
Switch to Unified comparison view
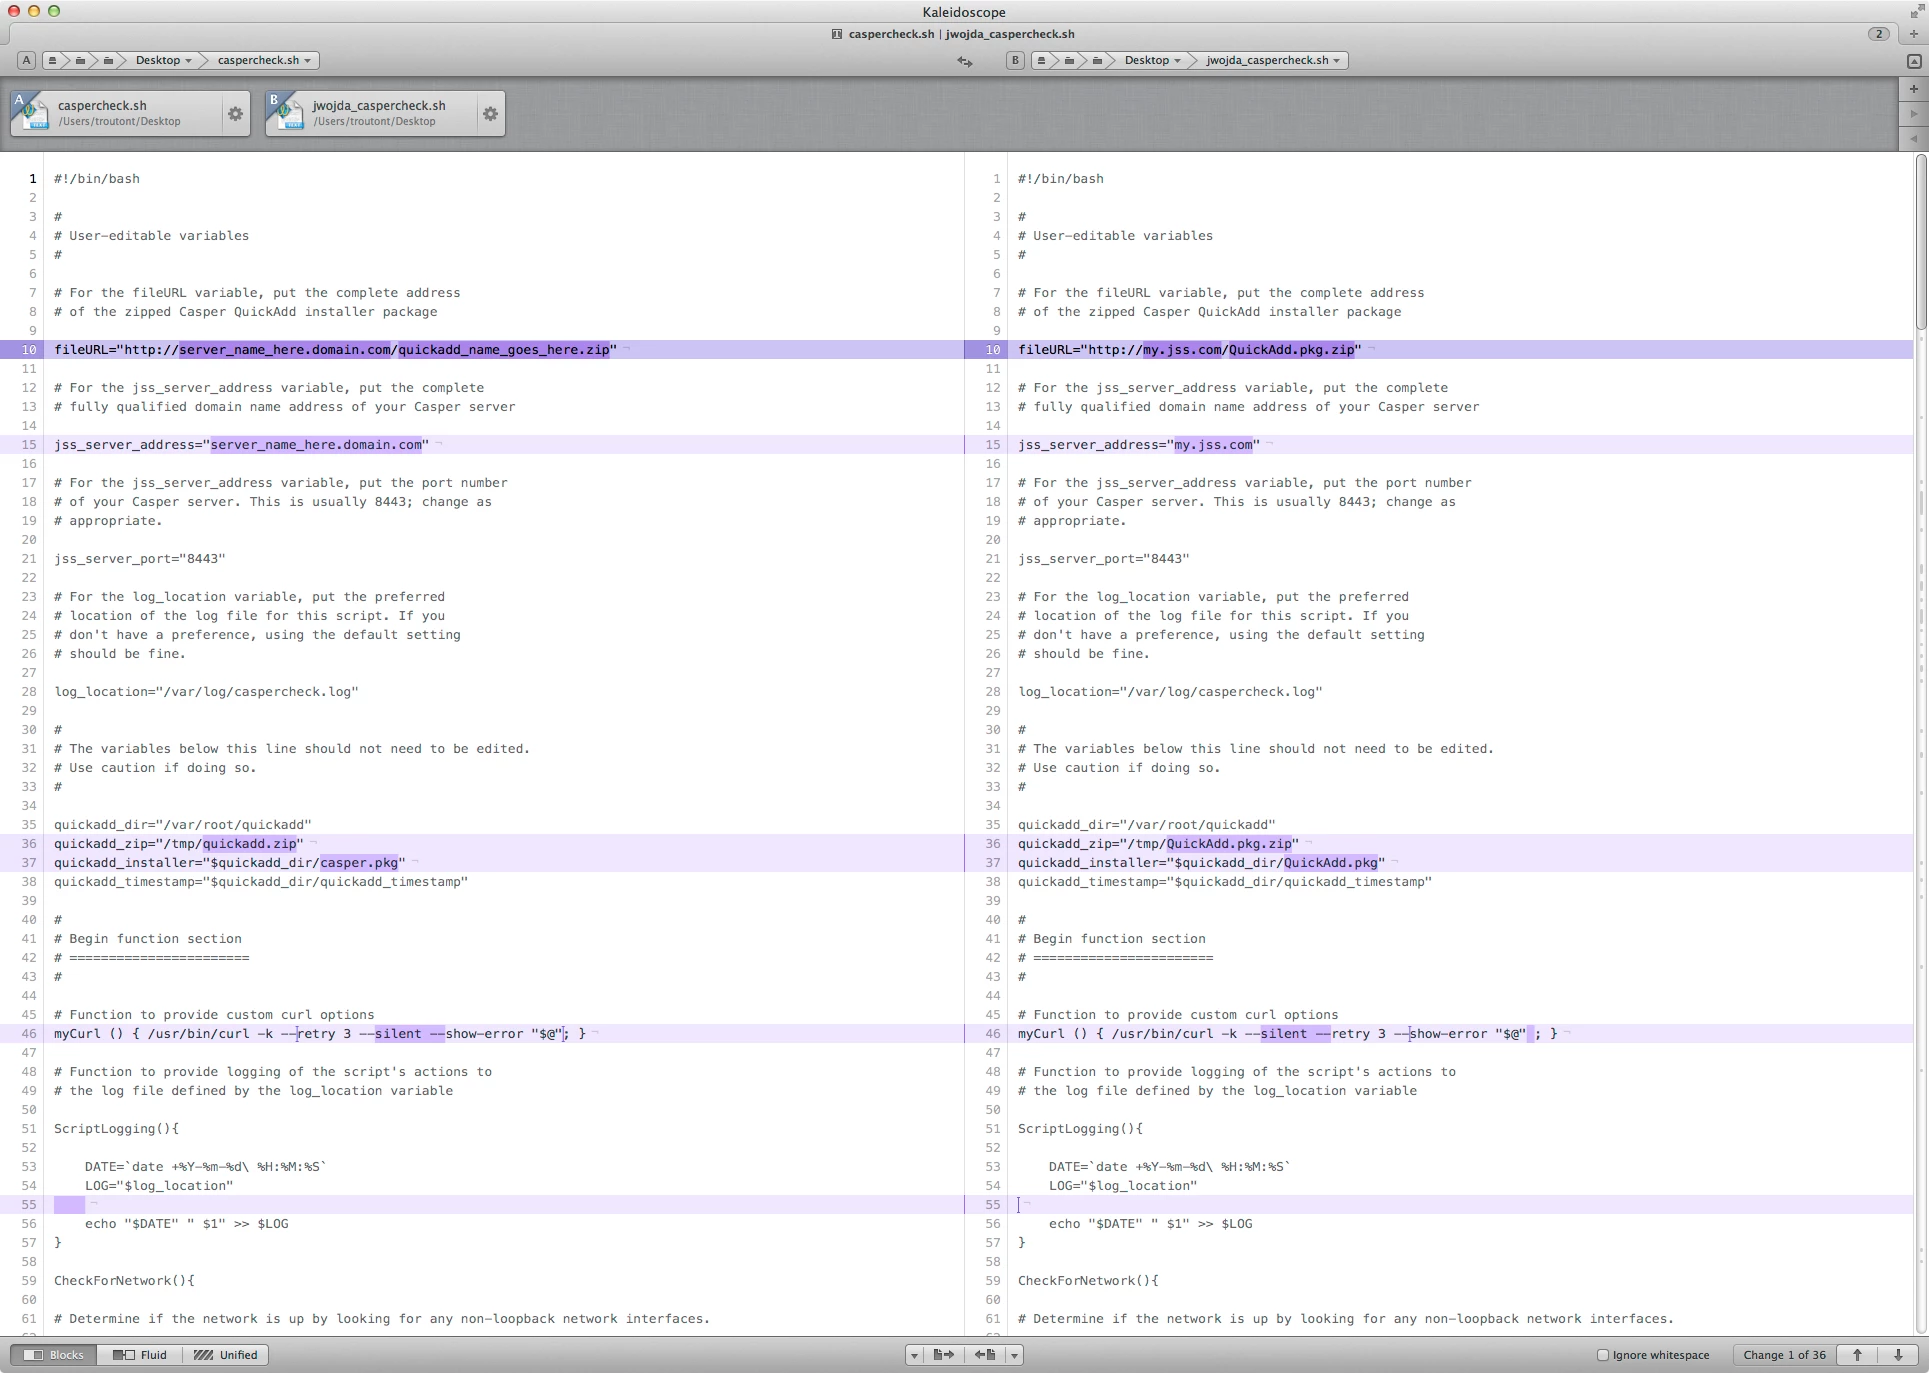(225, 1355)
